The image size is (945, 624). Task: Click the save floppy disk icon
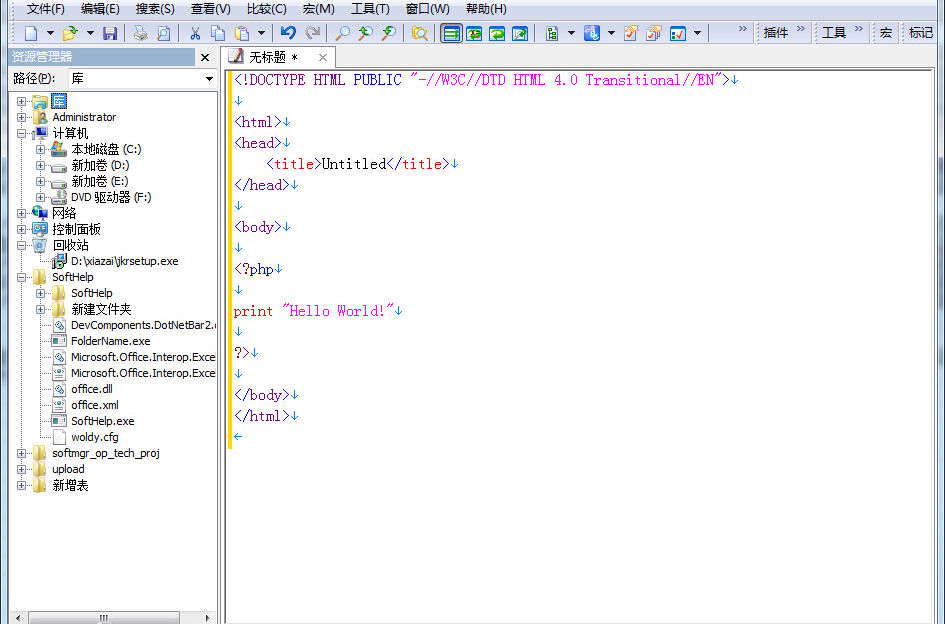tap(109, 33)
